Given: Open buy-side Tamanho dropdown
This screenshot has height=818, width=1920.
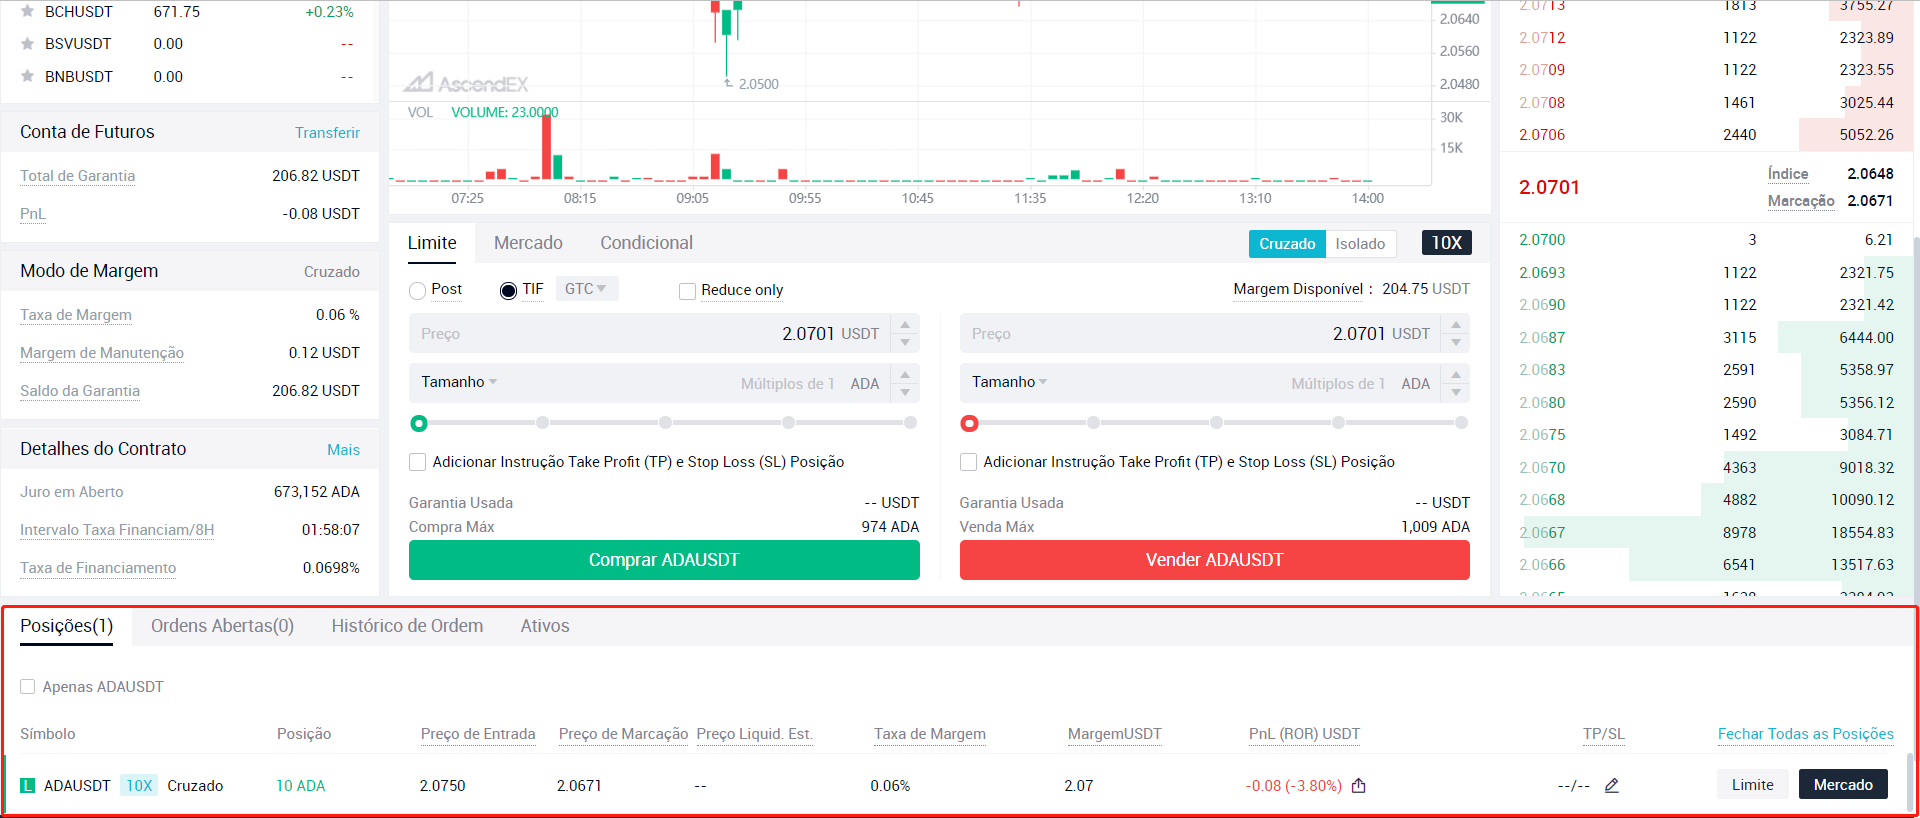Looking at the screenshot, I should coord(459,382).
